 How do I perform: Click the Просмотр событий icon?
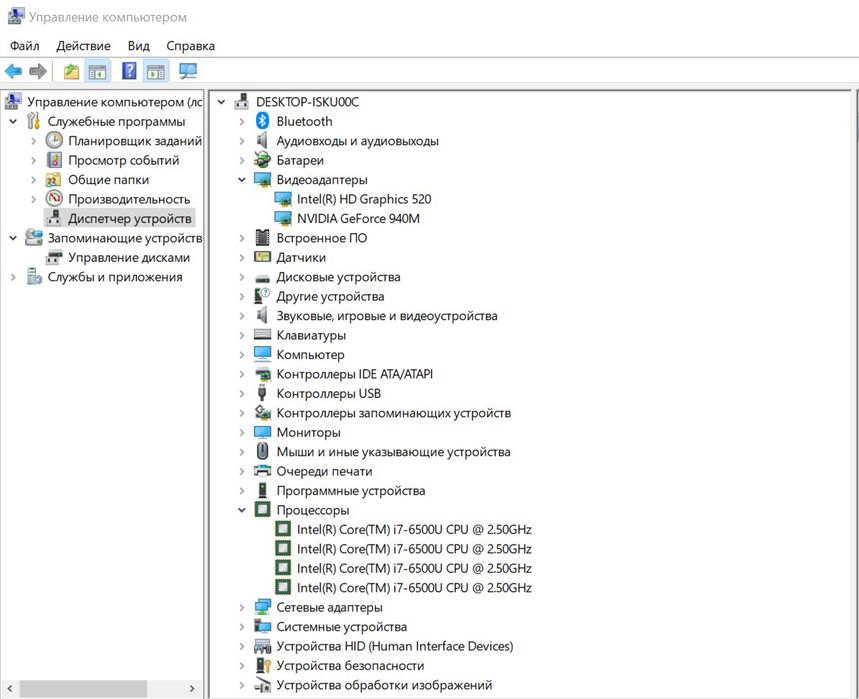54,160
